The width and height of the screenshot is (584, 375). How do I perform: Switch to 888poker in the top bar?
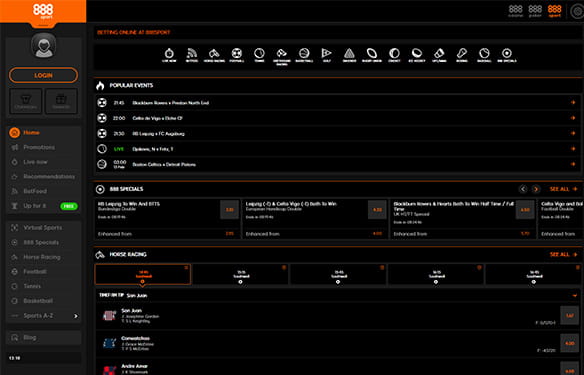pyautogui.click(x=535, y=11)
